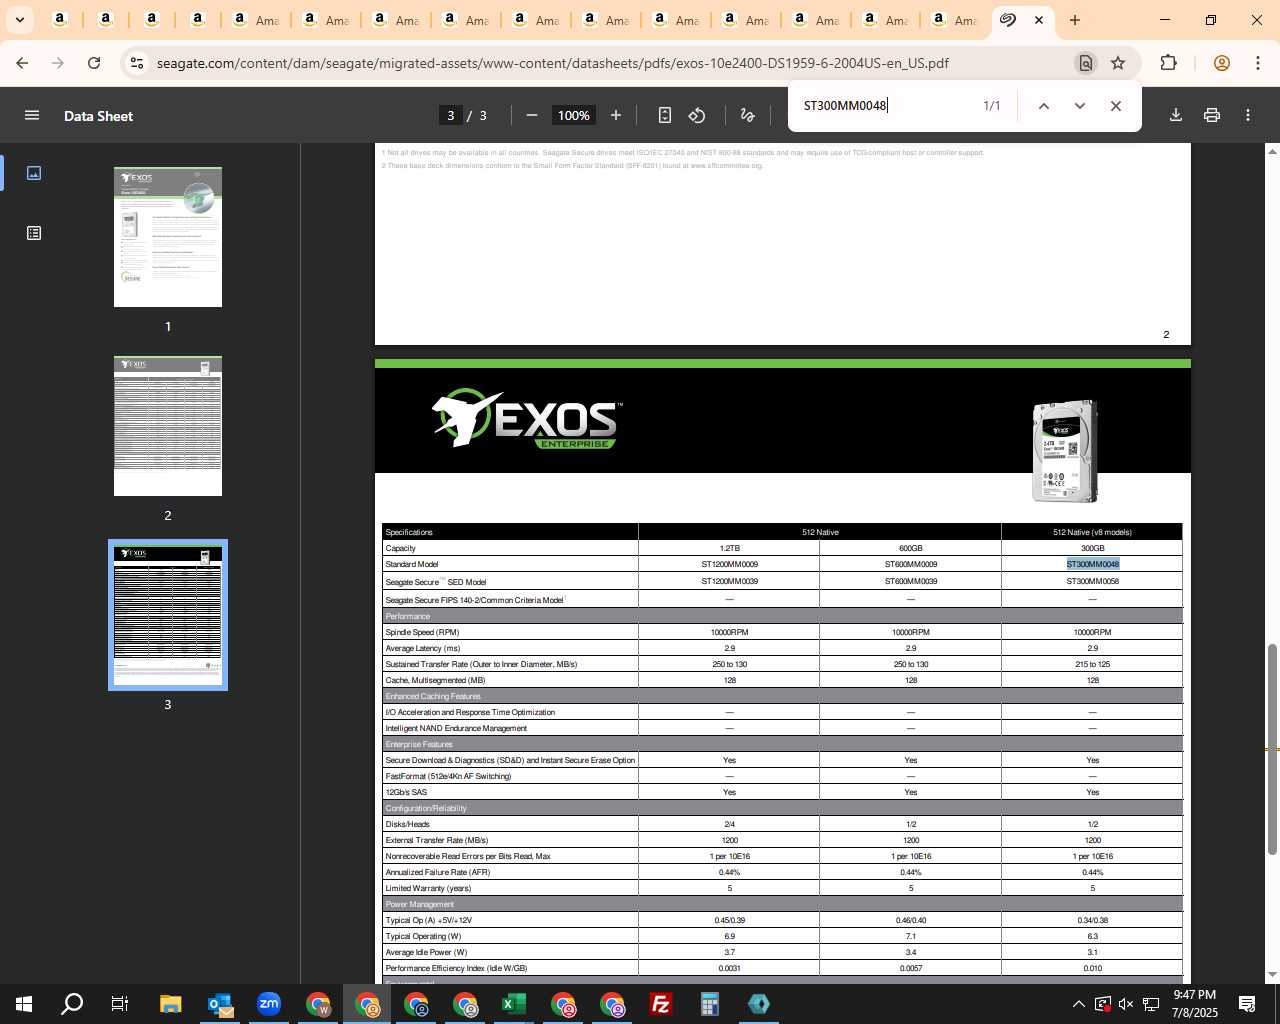Image resolution: width=1280 pixels, height=1024 pixels.
Task: Expand the tab search dropdown
Action: (19, 20)
